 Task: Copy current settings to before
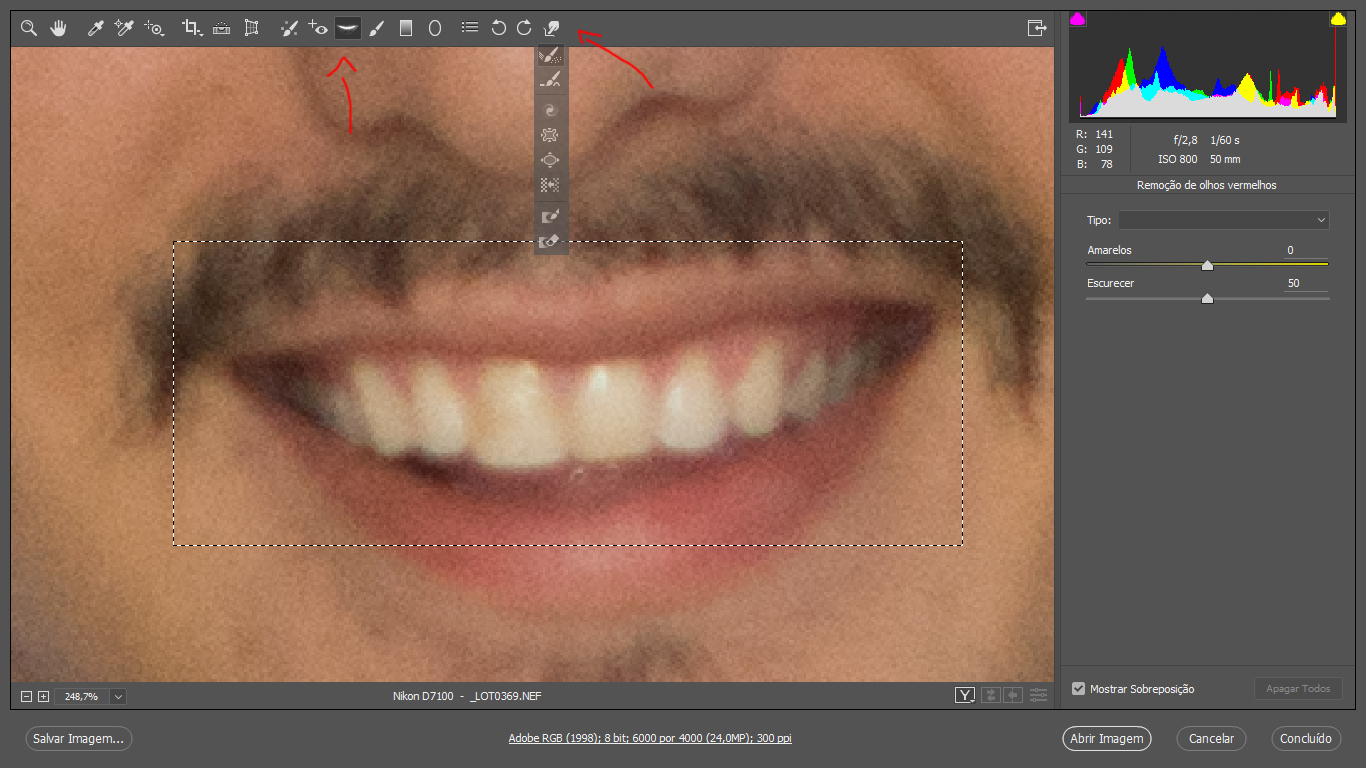pyautogui.click(x=1014, y=695)
